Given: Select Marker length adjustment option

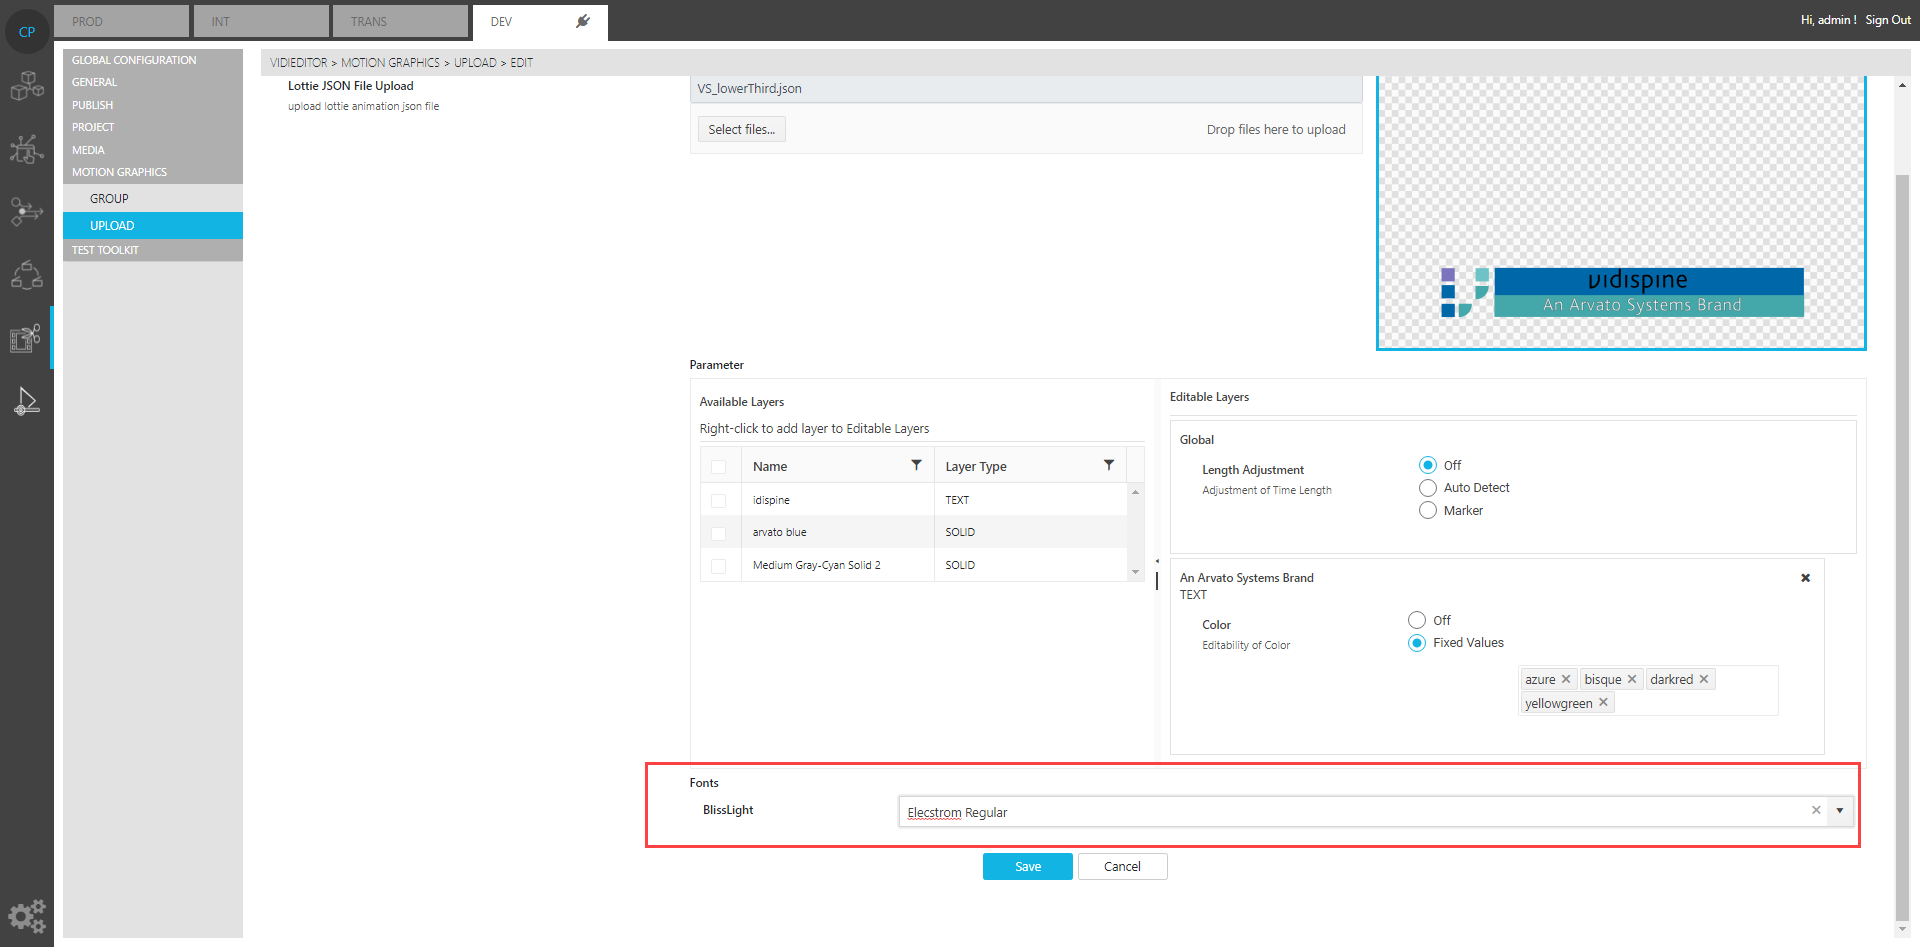Looking at the screenshot, I should [x=1428, y=511].
